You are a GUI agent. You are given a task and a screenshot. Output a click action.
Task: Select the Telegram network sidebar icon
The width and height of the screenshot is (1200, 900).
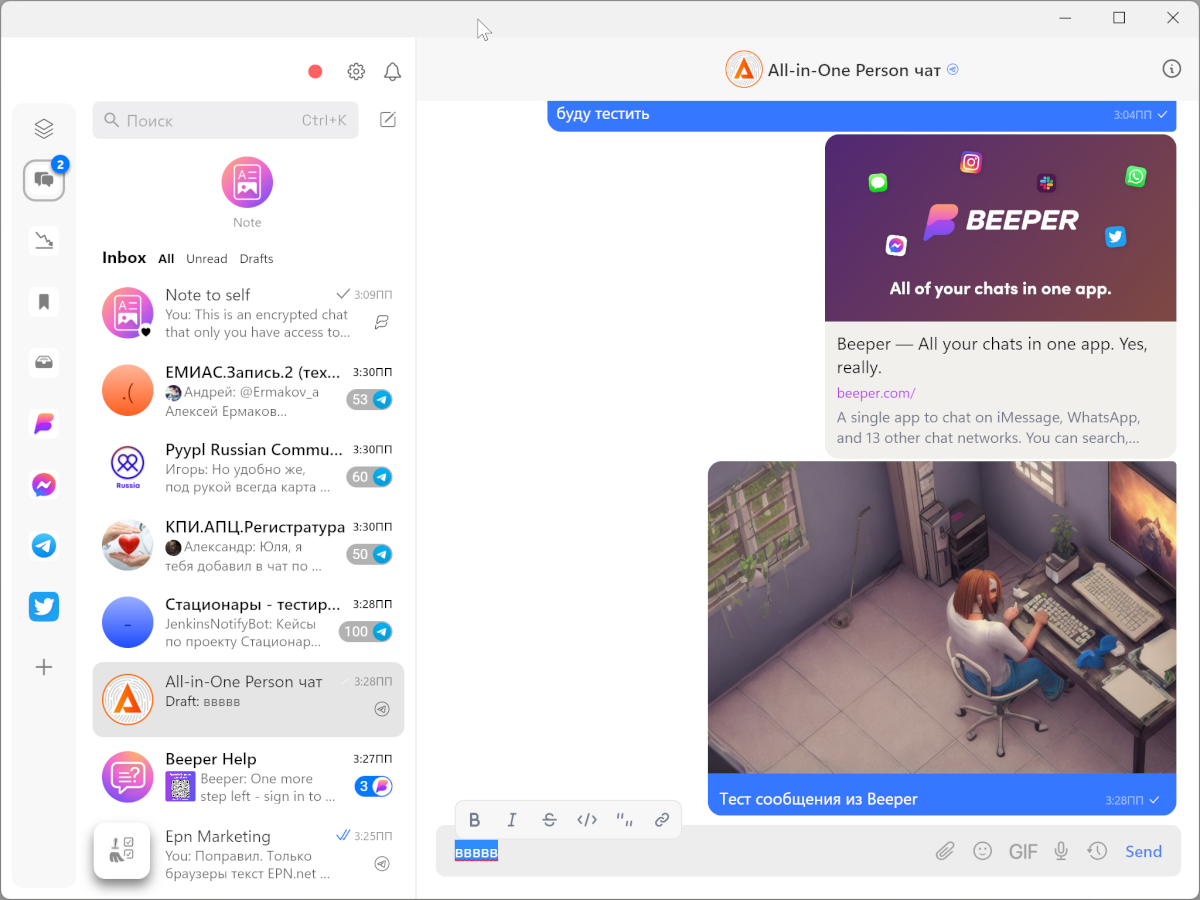click(44, 546)
